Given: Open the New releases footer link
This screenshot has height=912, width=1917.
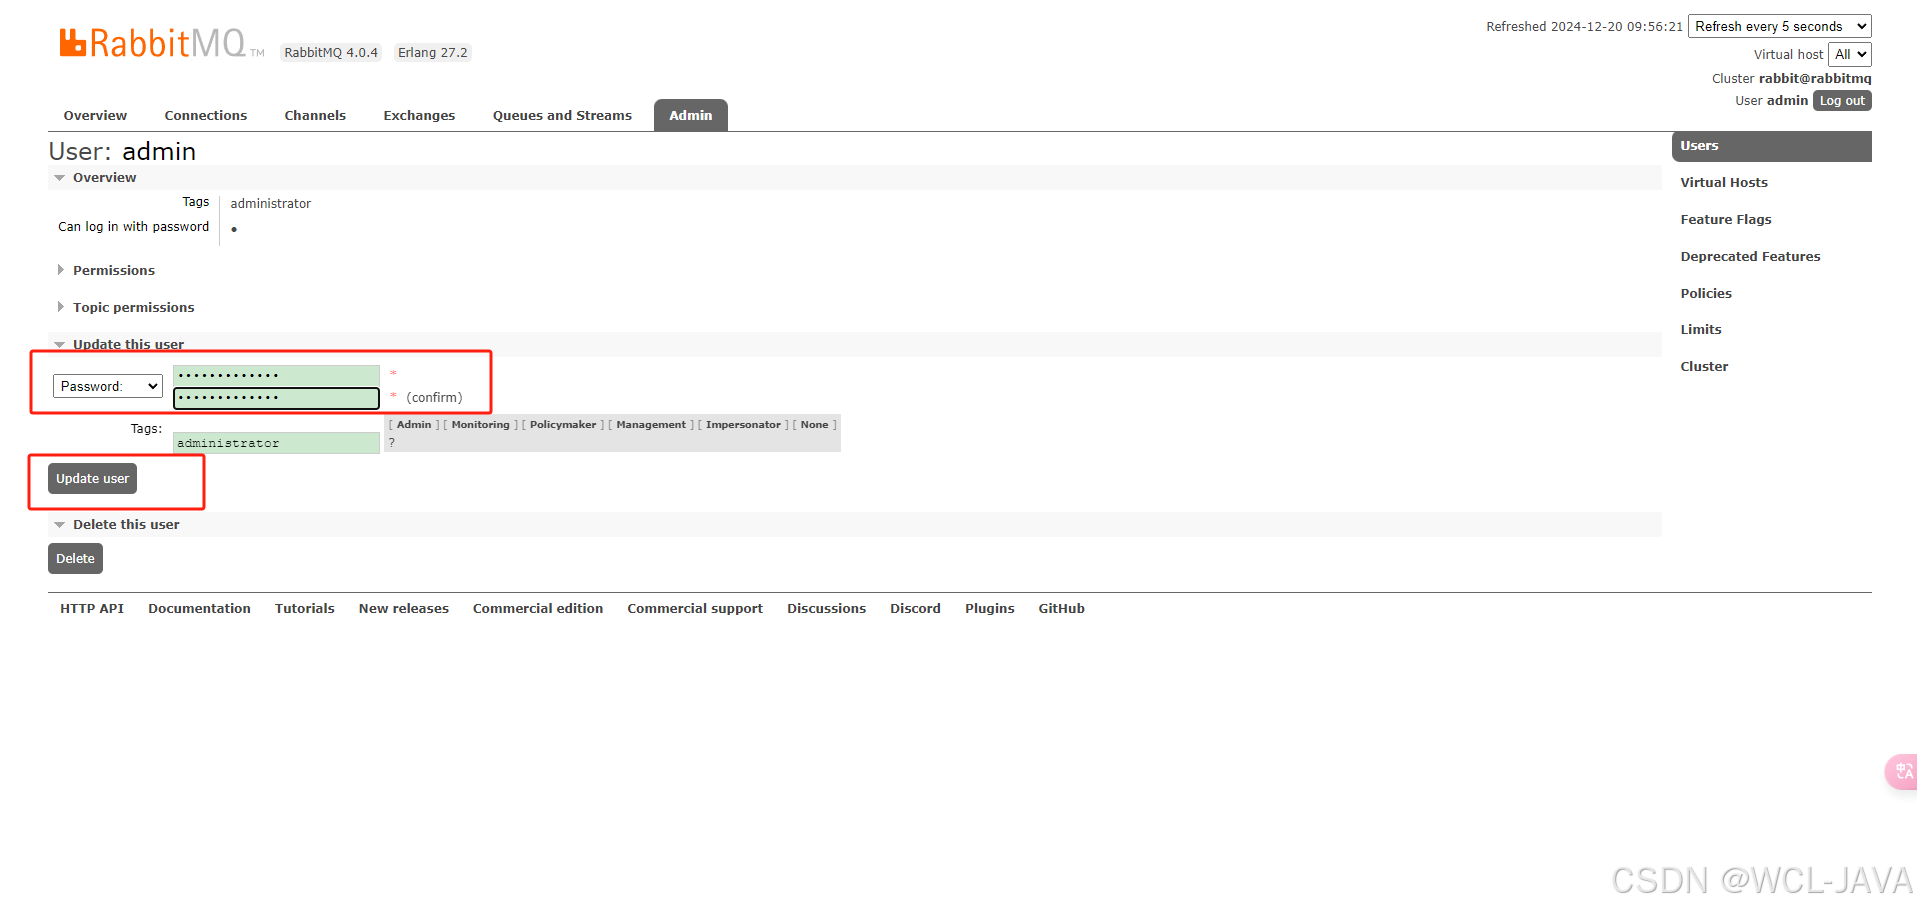Looking at the screenshot, I should pos(404,609).
